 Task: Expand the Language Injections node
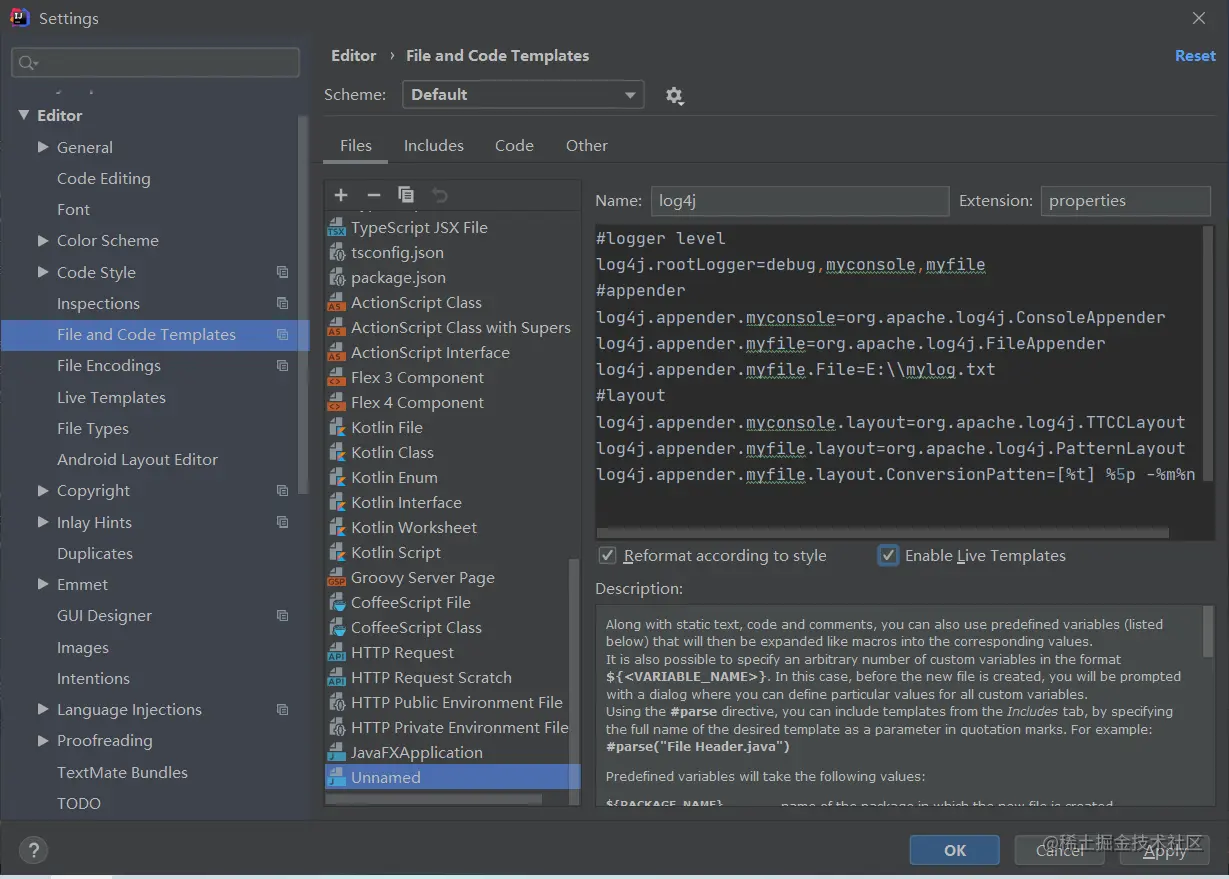(x=43, y=709)
